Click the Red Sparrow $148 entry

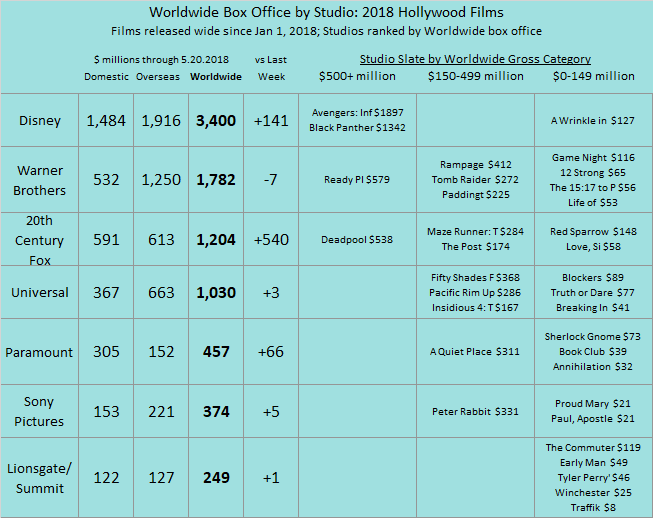tap(593, 232)
